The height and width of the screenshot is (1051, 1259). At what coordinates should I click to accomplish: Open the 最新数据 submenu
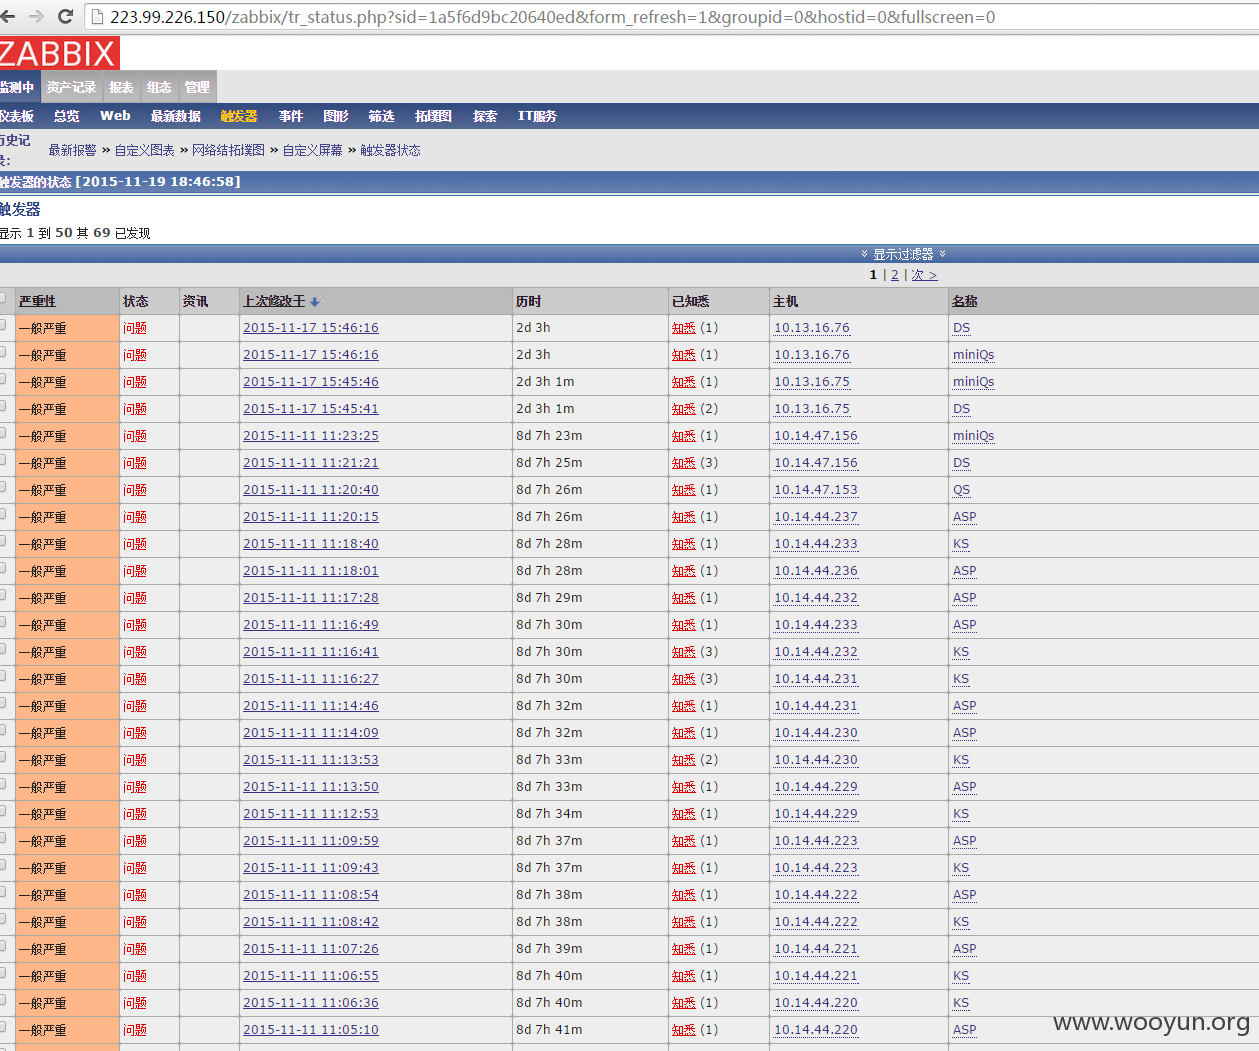[176, 116]
